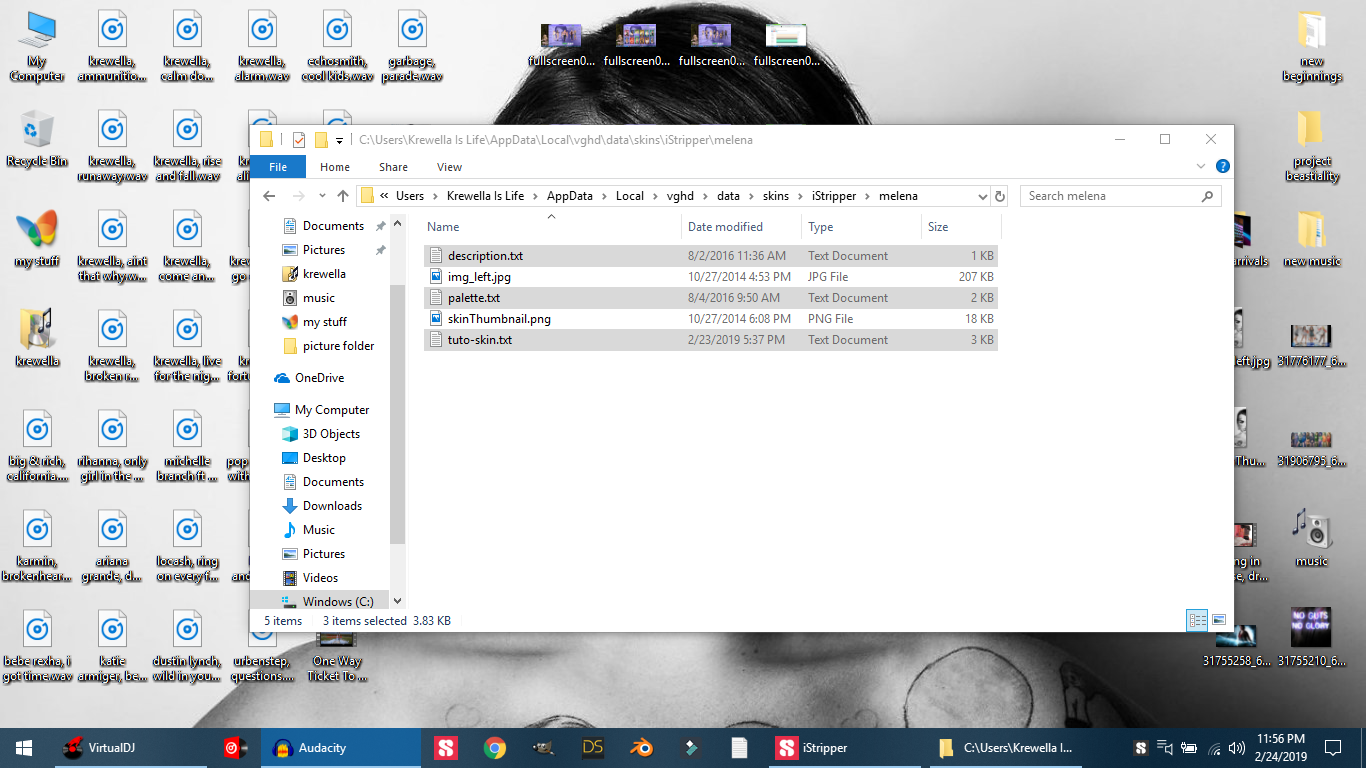Image resolution: width=1366 pixels, height=768 pixels.
Task: Go back with the Back arrow
Action: [269, 196]
